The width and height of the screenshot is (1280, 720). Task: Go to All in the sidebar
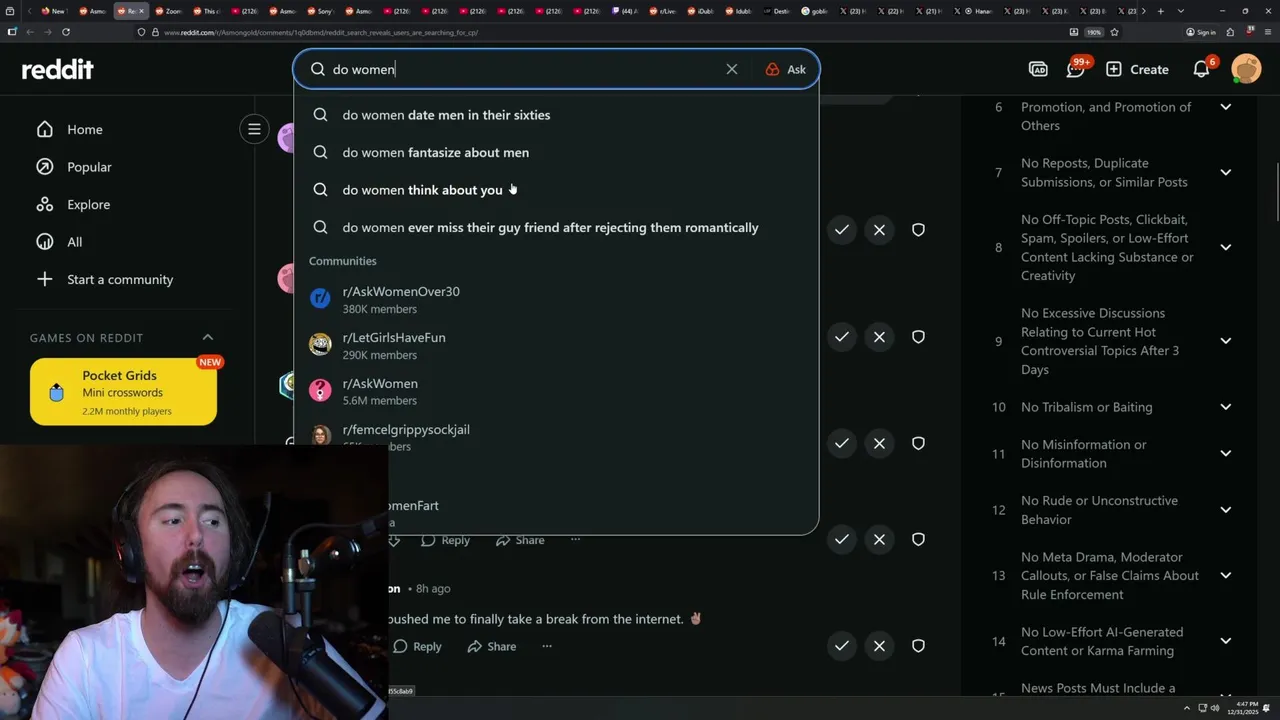[x=59, y=242]
